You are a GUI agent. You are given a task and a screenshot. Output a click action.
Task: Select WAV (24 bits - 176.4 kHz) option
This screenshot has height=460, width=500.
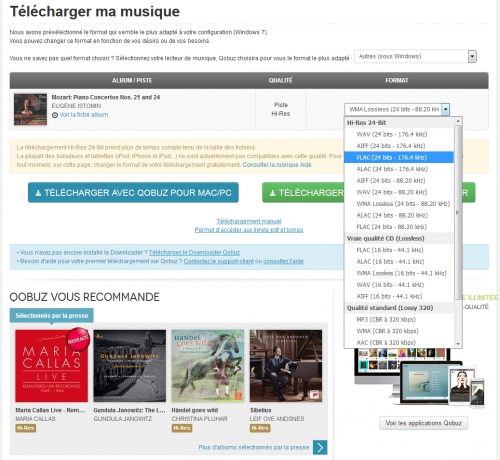(399, 134)
